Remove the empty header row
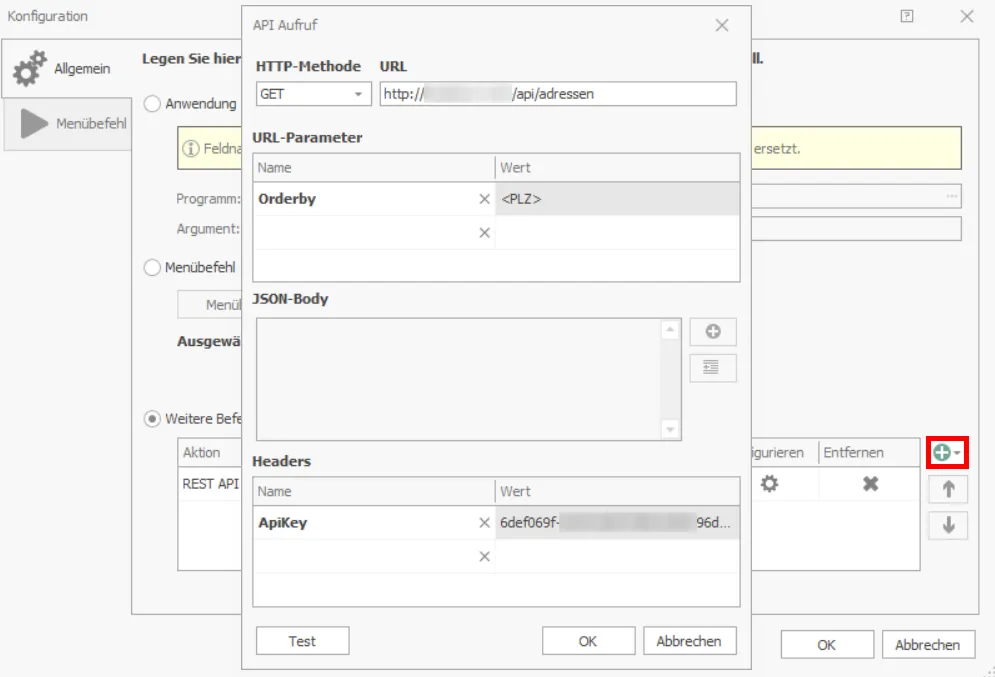This screenshot has width=995, height=677. [484, 556]
